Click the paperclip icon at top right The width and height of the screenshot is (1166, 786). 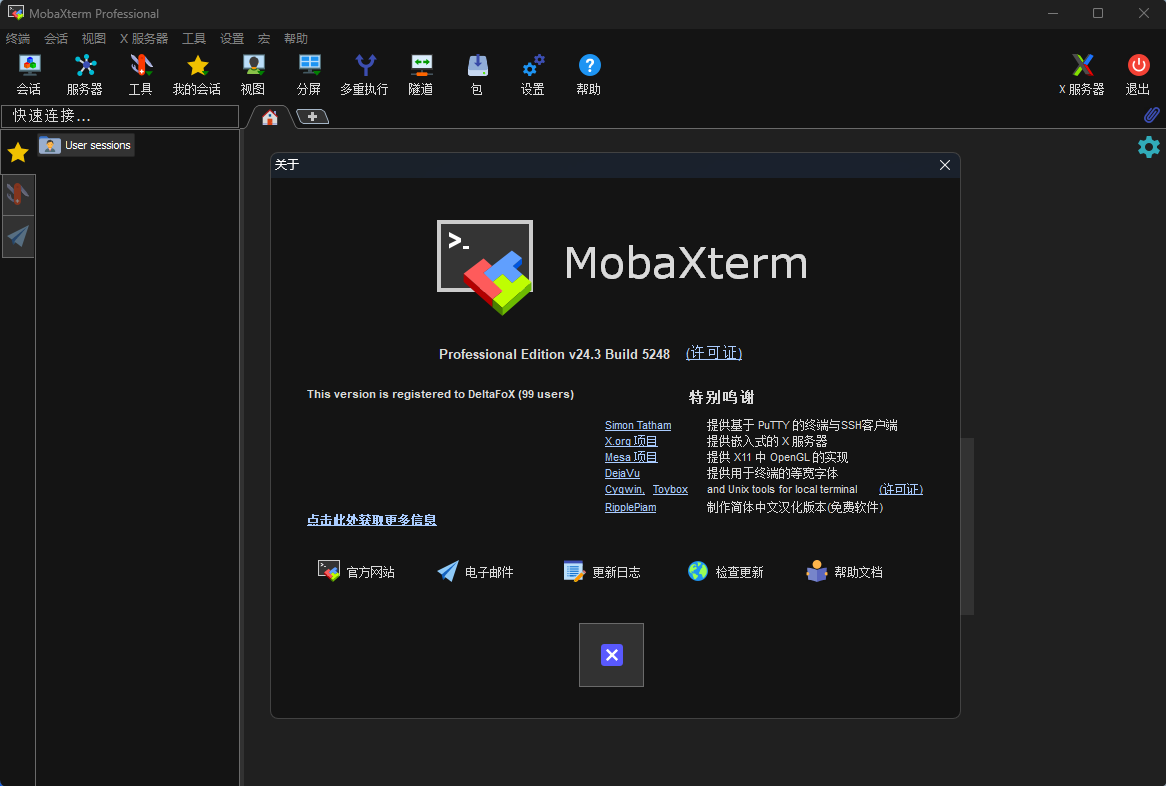pyautogui.click(x=1151, y=115)
